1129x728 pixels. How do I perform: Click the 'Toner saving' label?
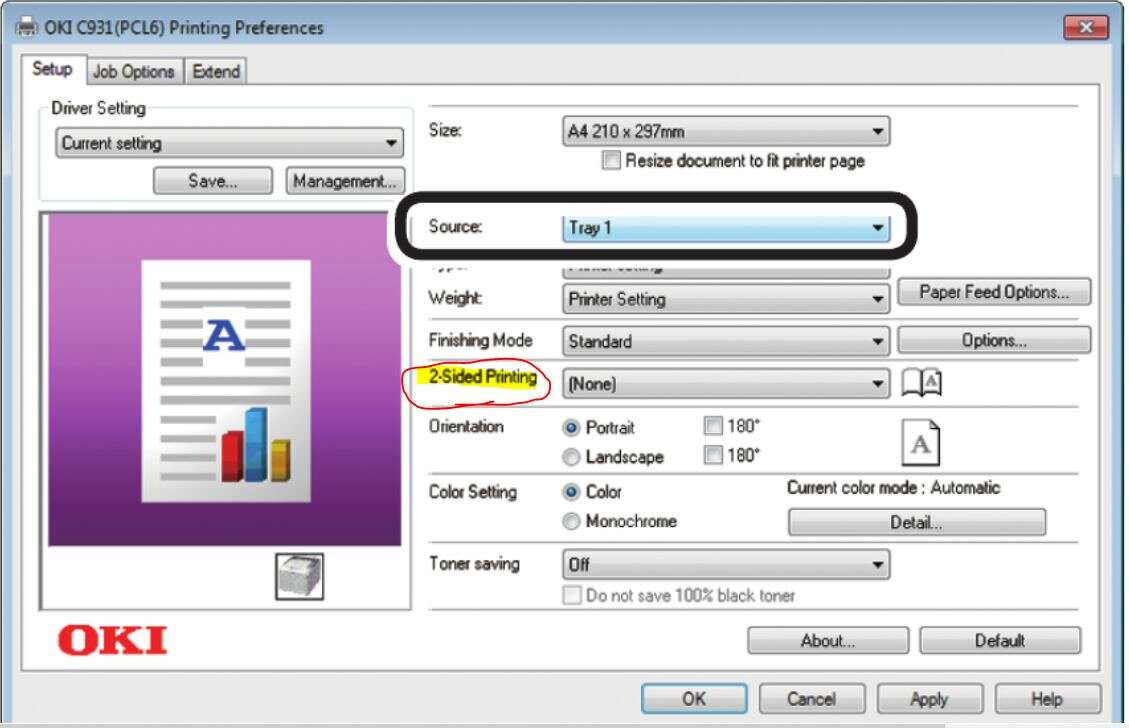pos(474,564)
